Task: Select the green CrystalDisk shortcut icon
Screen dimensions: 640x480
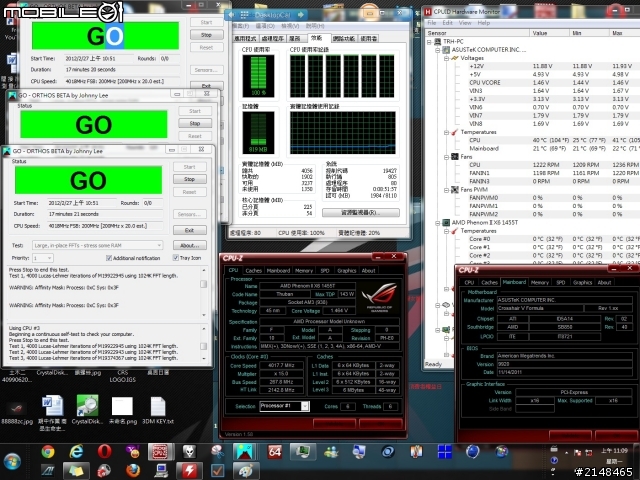Action: 87,409
